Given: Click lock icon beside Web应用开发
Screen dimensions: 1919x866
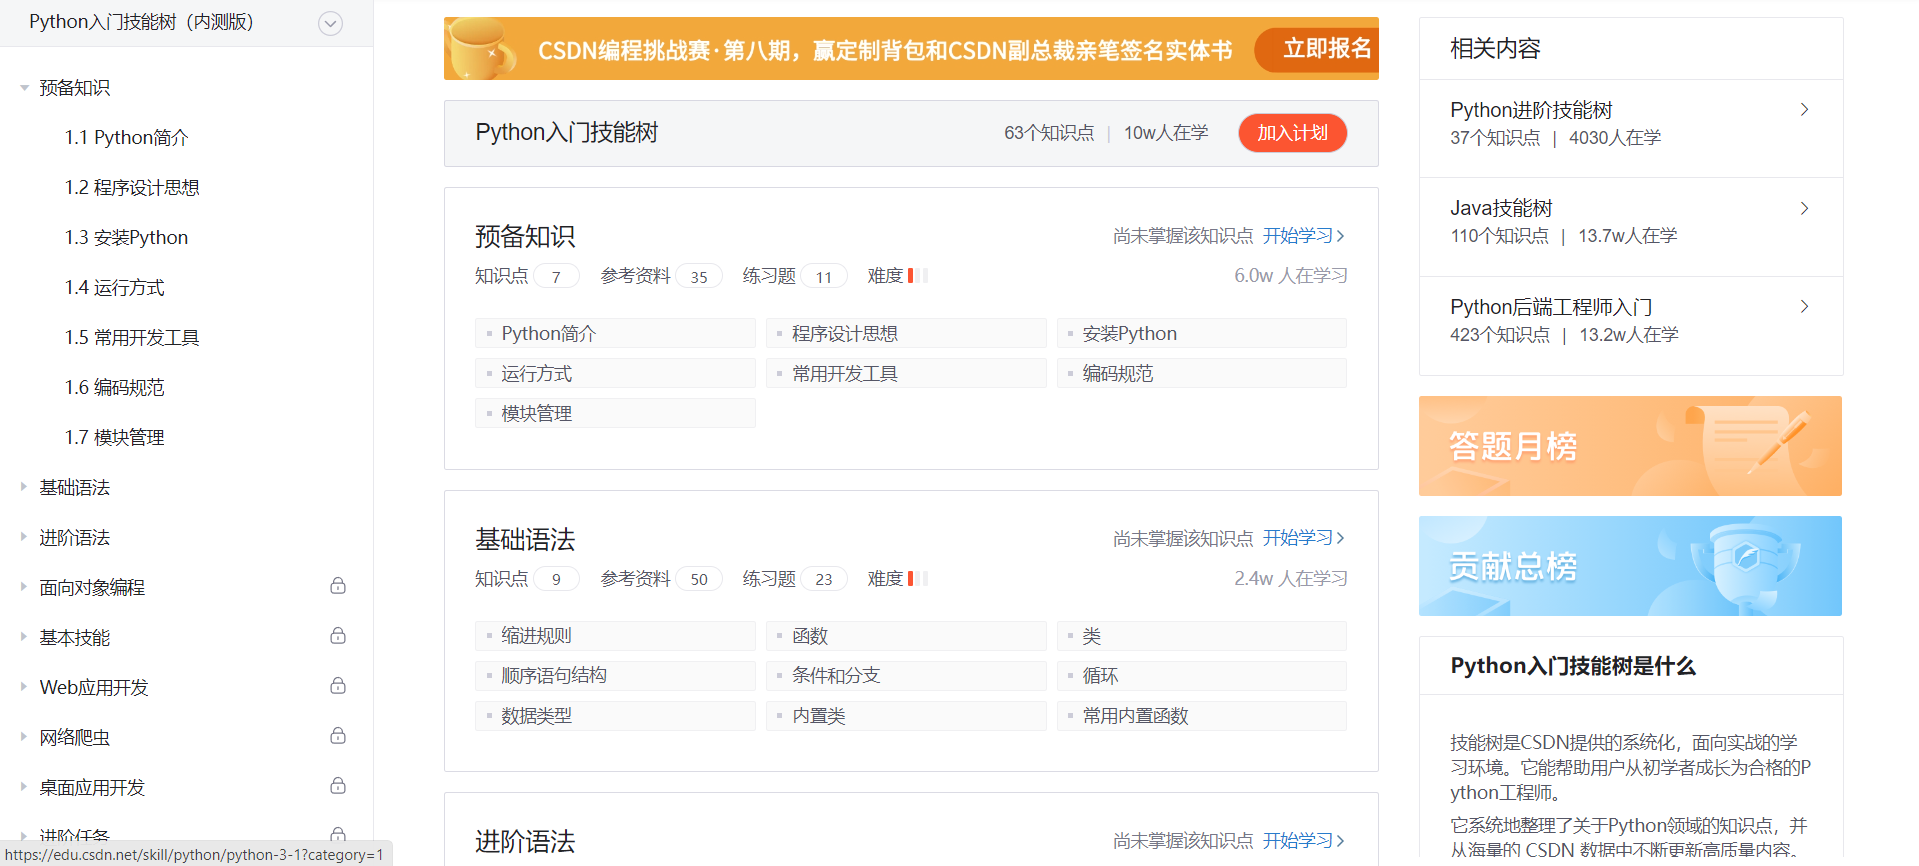Looking at the screenshot, I should [x=338, y=686].
